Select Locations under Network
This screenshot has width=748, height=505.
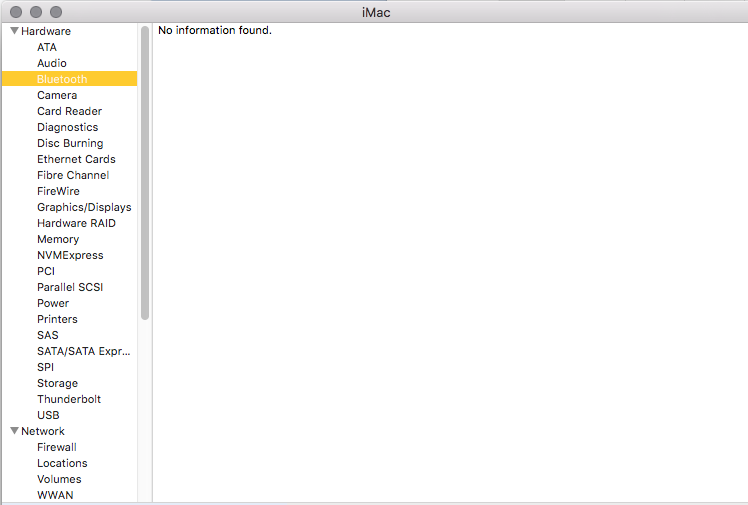pyautogui.click(x=62, y=463)
